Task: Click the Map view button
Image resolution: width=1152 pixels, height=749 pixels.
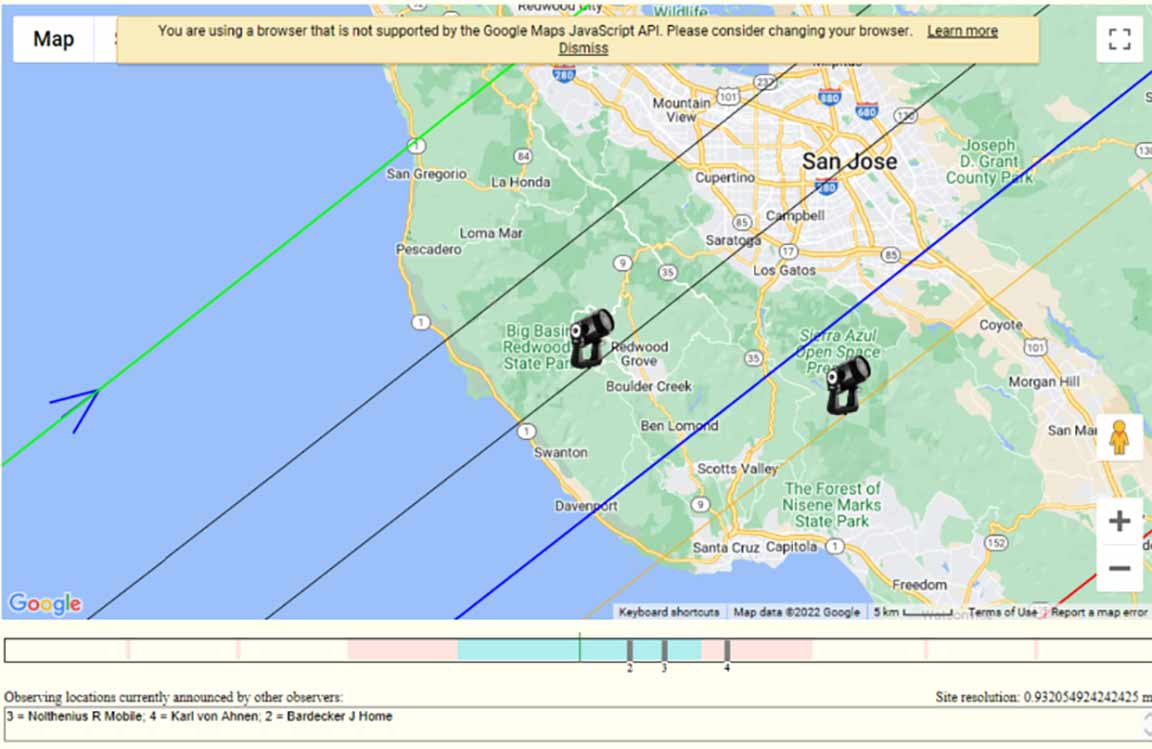Action: pyautogui.click(x=54, y=39)
